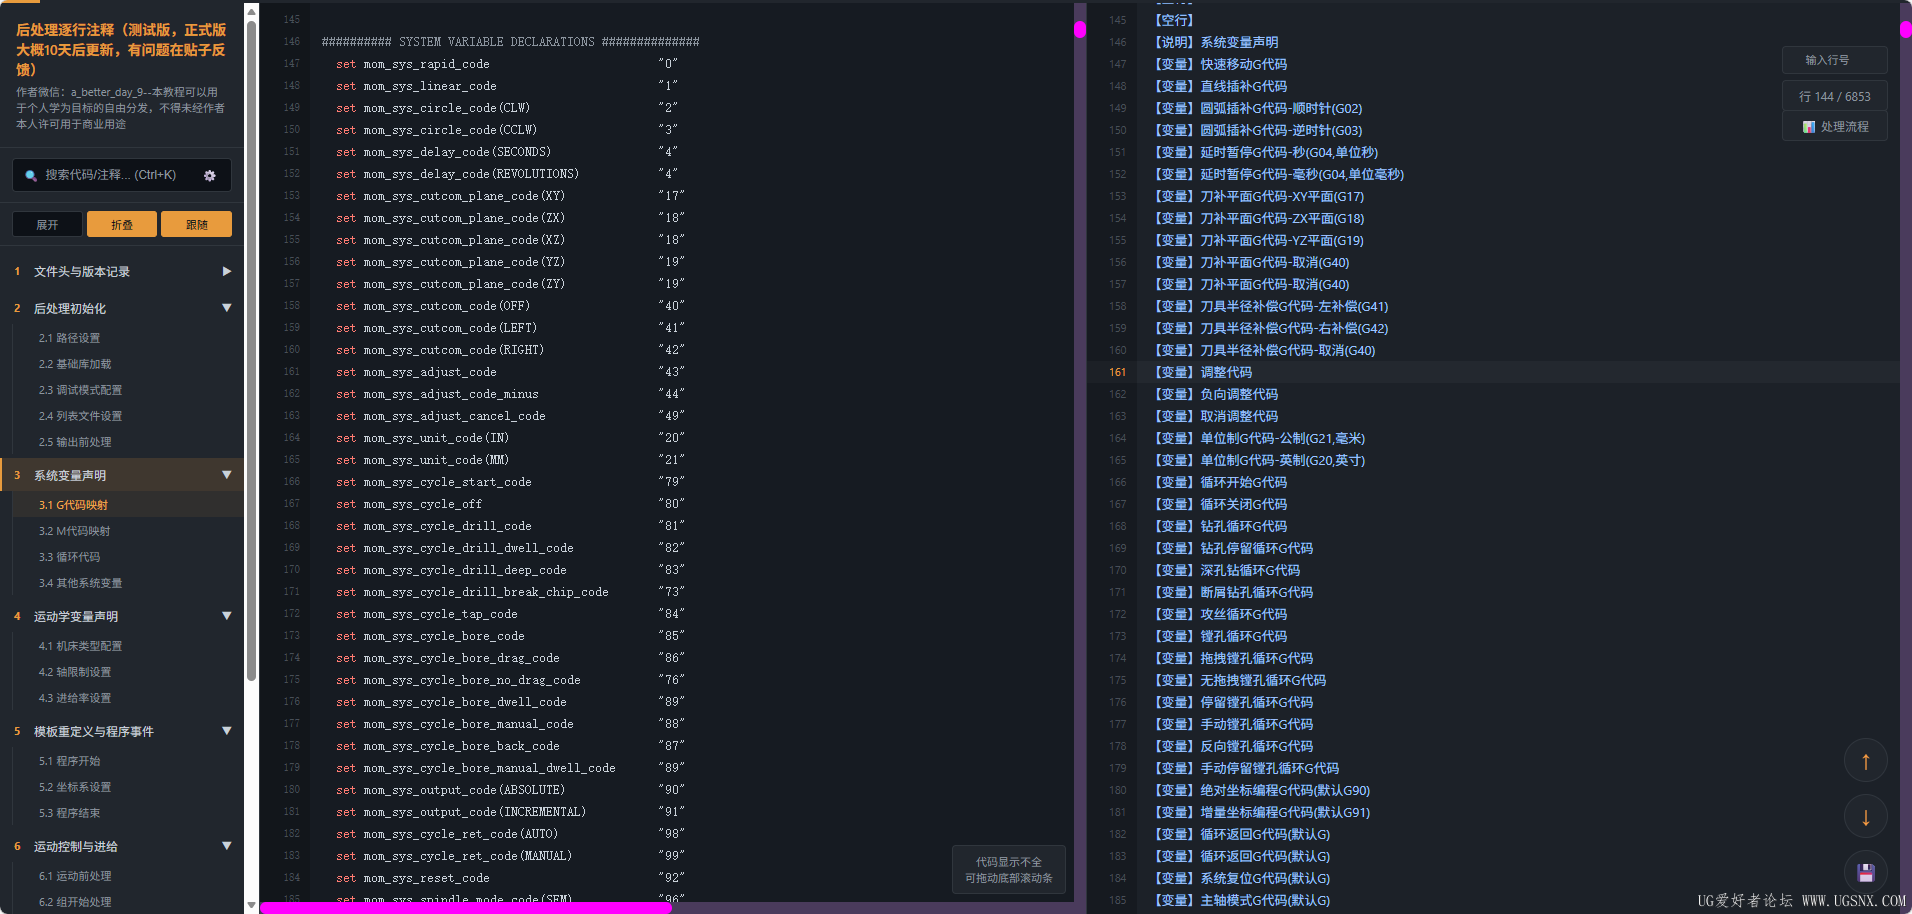Open 2.2 基础库加载 in the outline
Viewport: 1912px width, 914px height.
75,364
